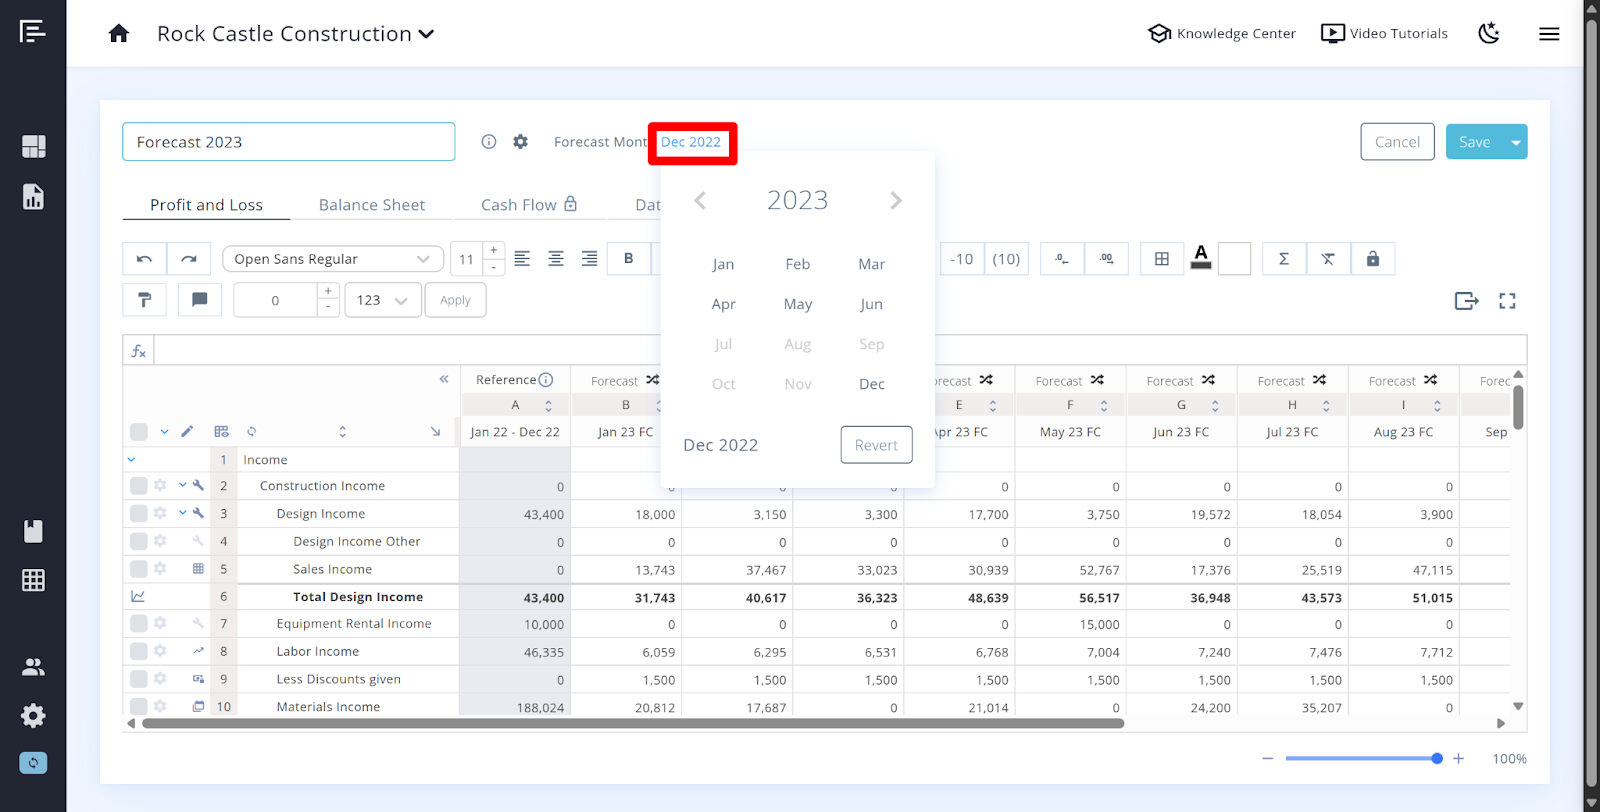Click the font color A icon

[x=1202, y=258]
